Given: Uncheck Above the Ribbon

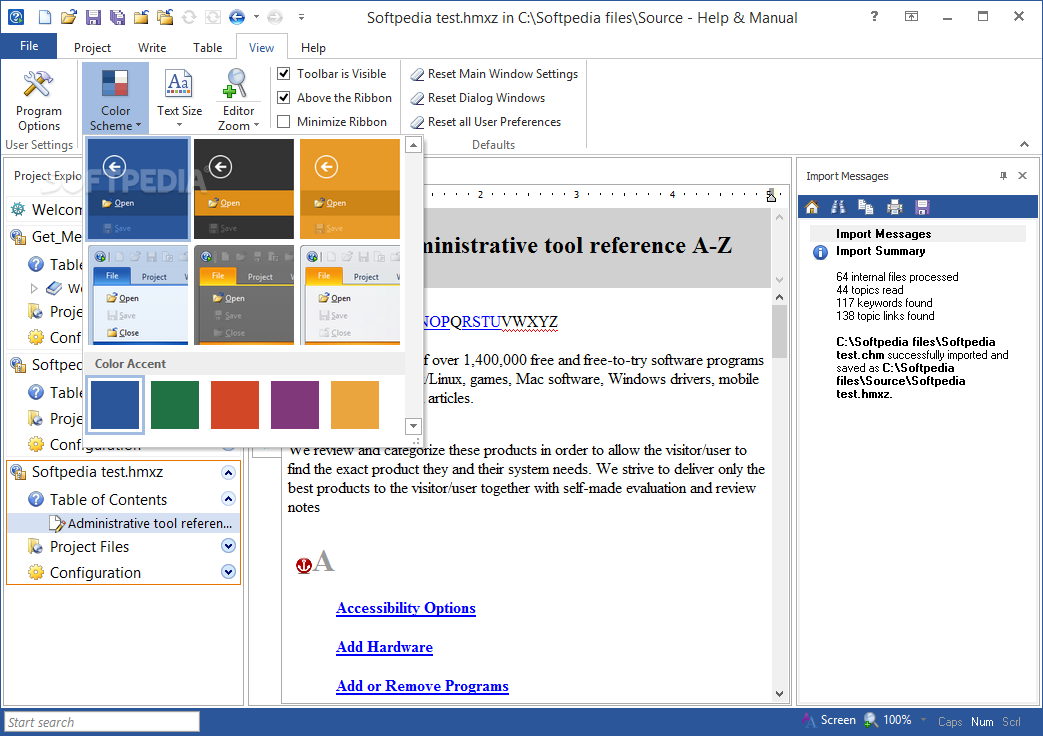Looking at the screenshot, I should (283, 98).
